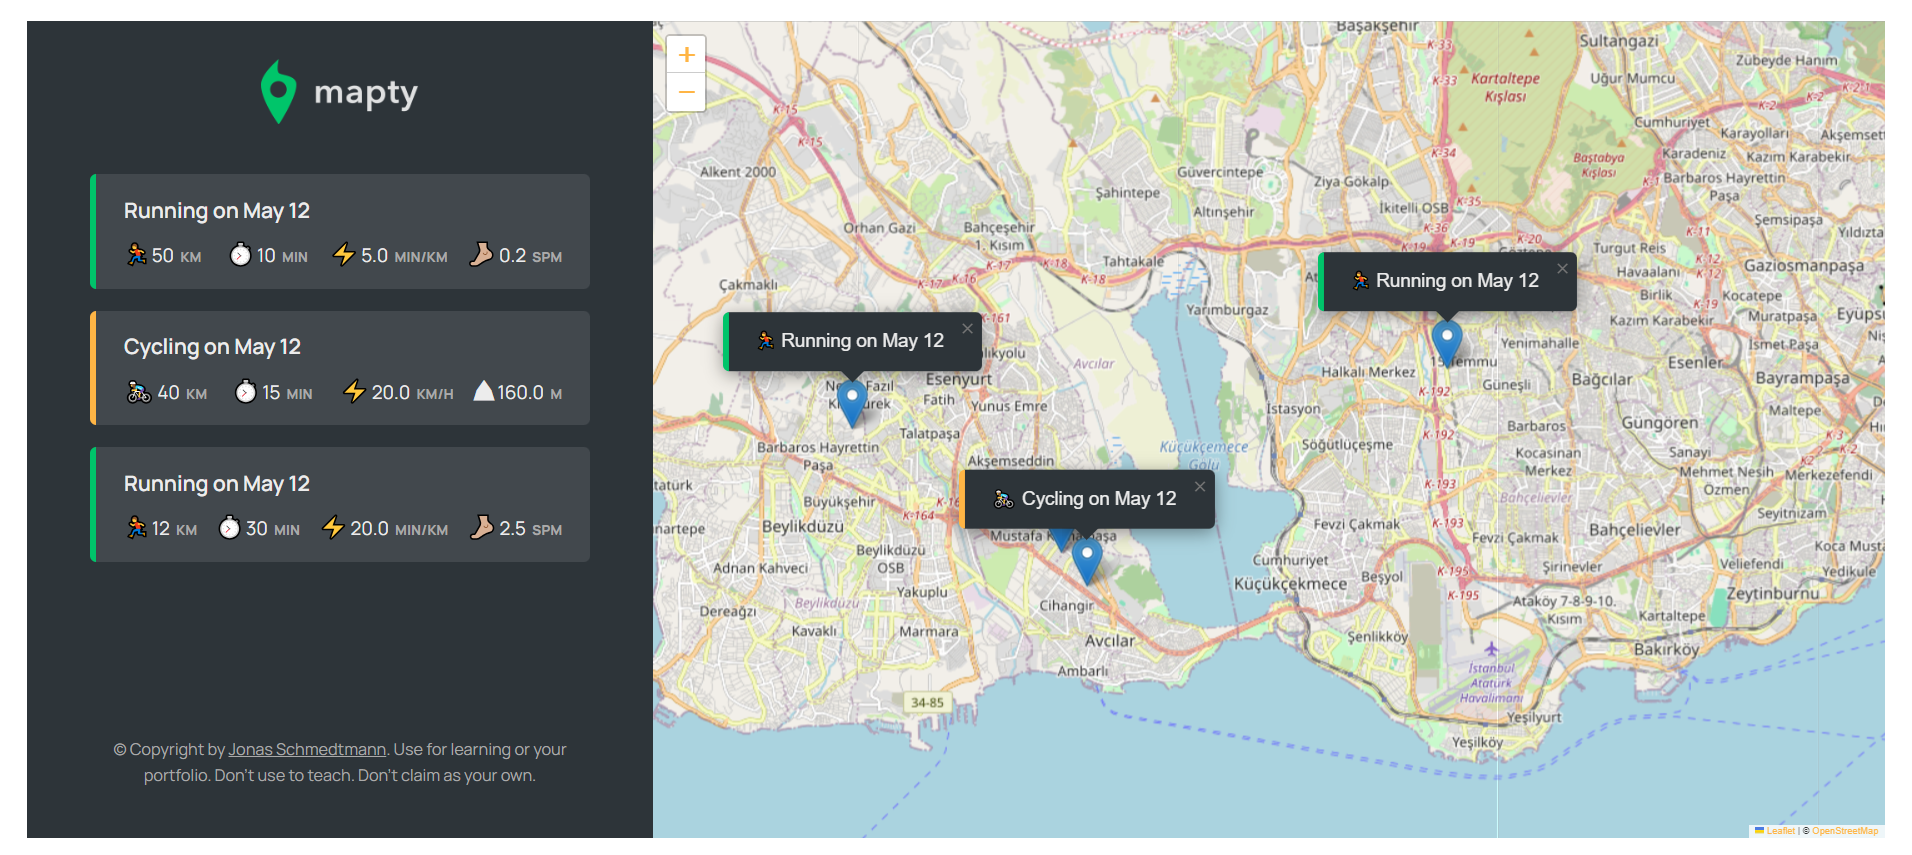
Task: Close the Cycling on May 12 popup
Action: 1199,487
